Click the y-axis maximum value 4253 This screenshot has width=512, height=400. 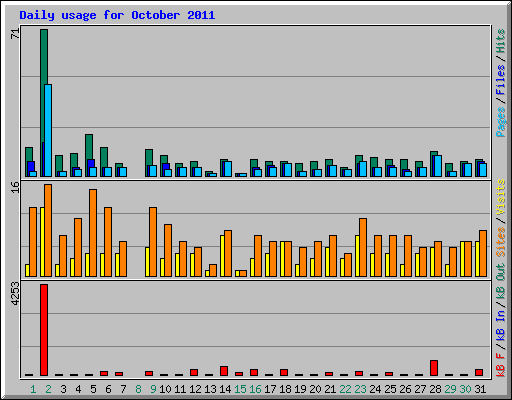[15, 294]
